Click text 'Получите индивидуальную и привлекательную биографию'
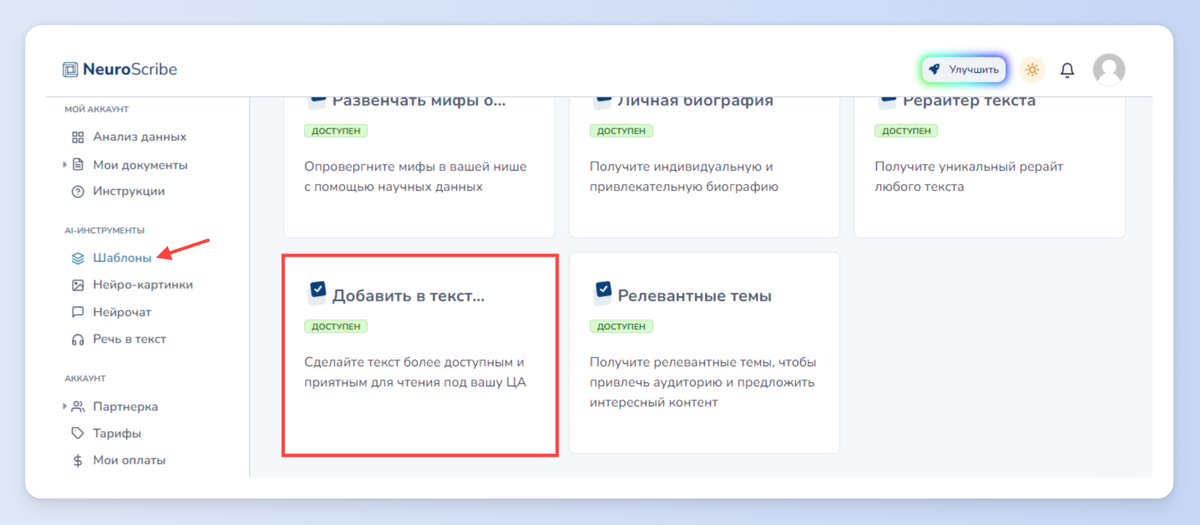Image resolution: width=1200 pixels, height=525 pixels. point(684,176)
